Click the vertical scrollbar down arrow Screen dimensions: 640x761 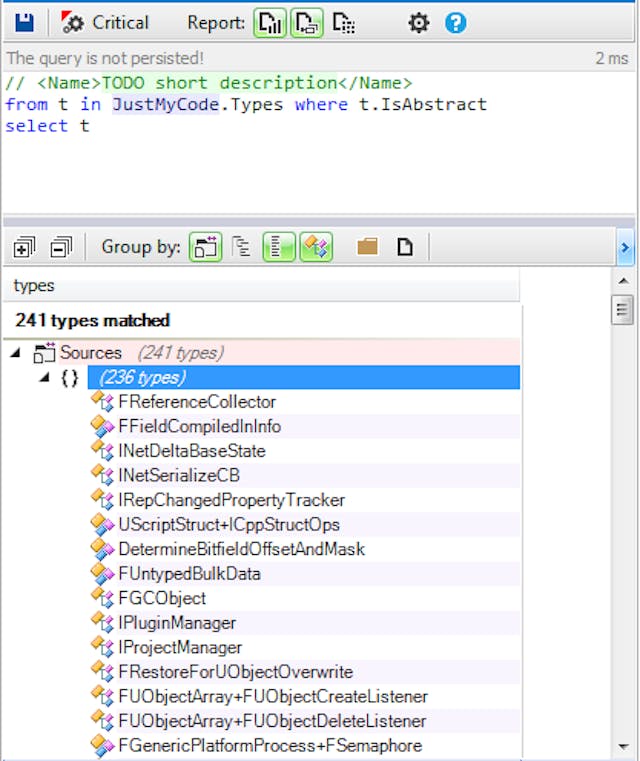pos(624,746)
